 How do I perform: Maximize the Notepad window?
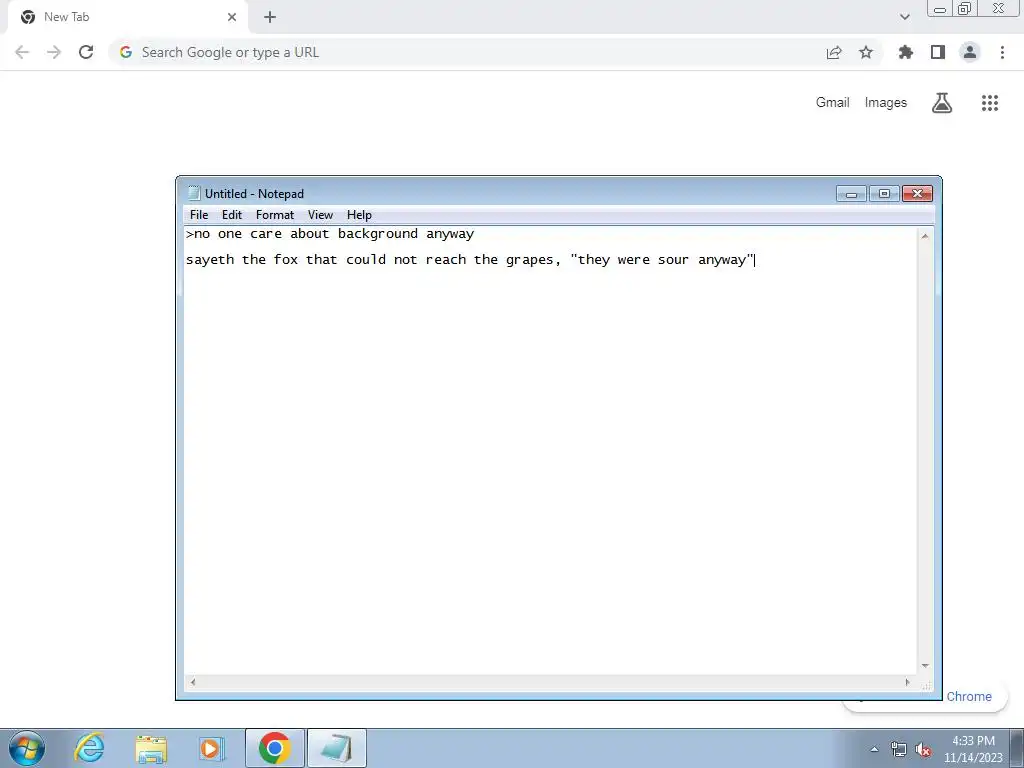tap(884, 194)
